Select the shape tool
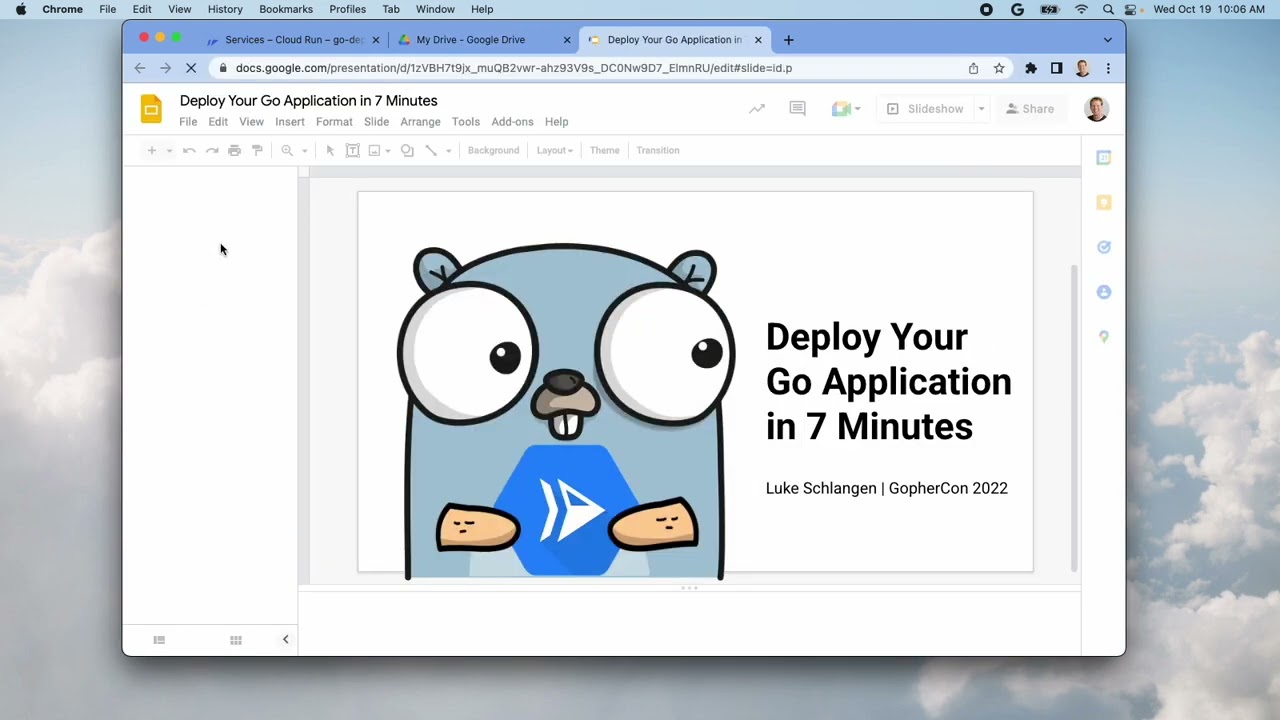The height and width of the screenshot is (720, 1280). [407, 150]
